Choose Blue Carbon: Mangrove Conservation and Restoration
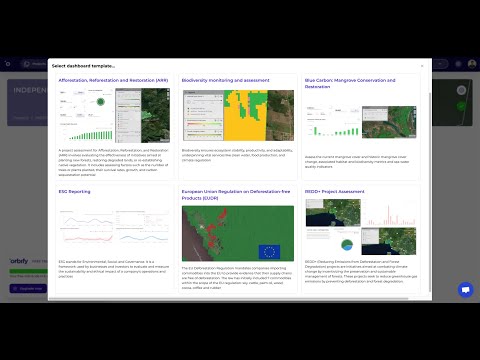Viewport: 480px width, 360px height. pos(350,83)
